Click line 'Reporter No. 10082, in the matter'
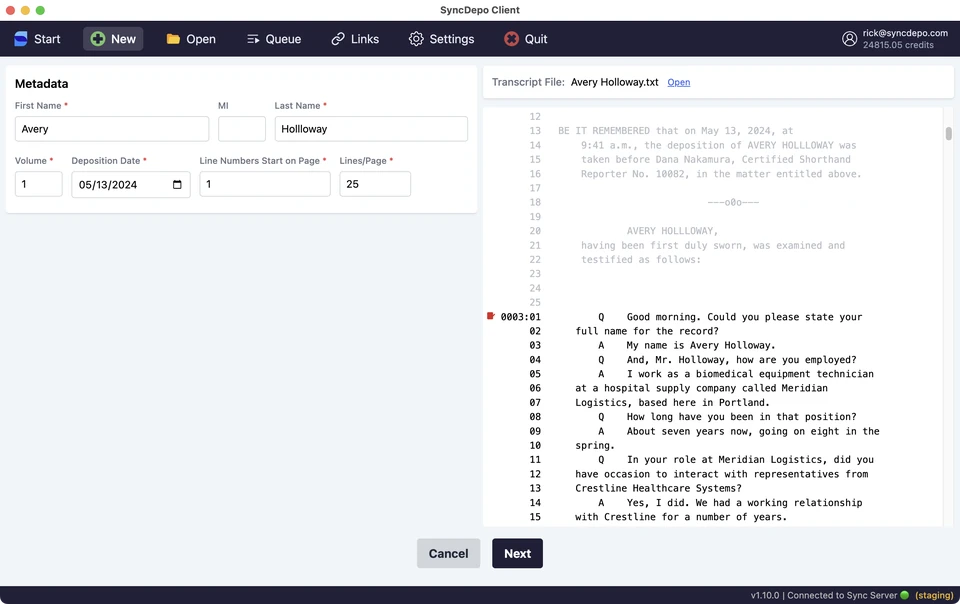This screenshot has height=604, width=960. (721, 174)
